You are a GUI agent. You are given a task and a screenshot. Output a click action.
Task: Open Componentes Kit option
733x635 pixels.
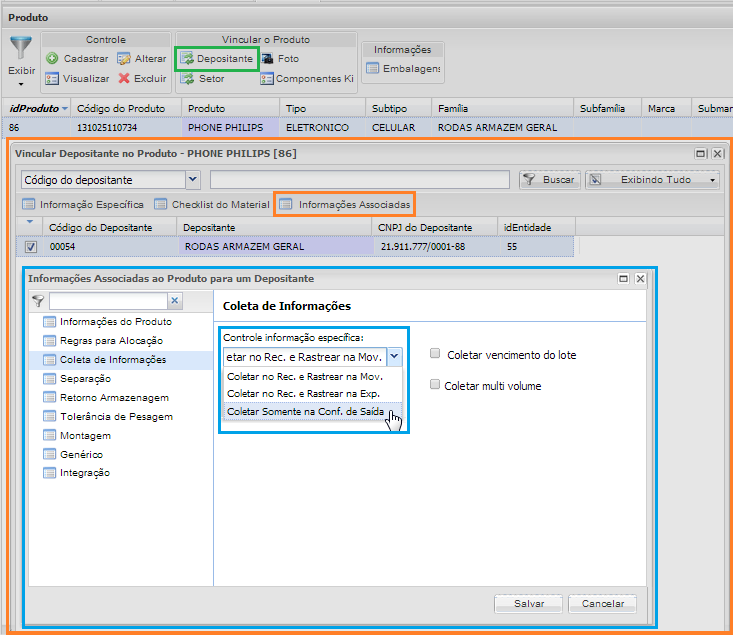point(308,79)
